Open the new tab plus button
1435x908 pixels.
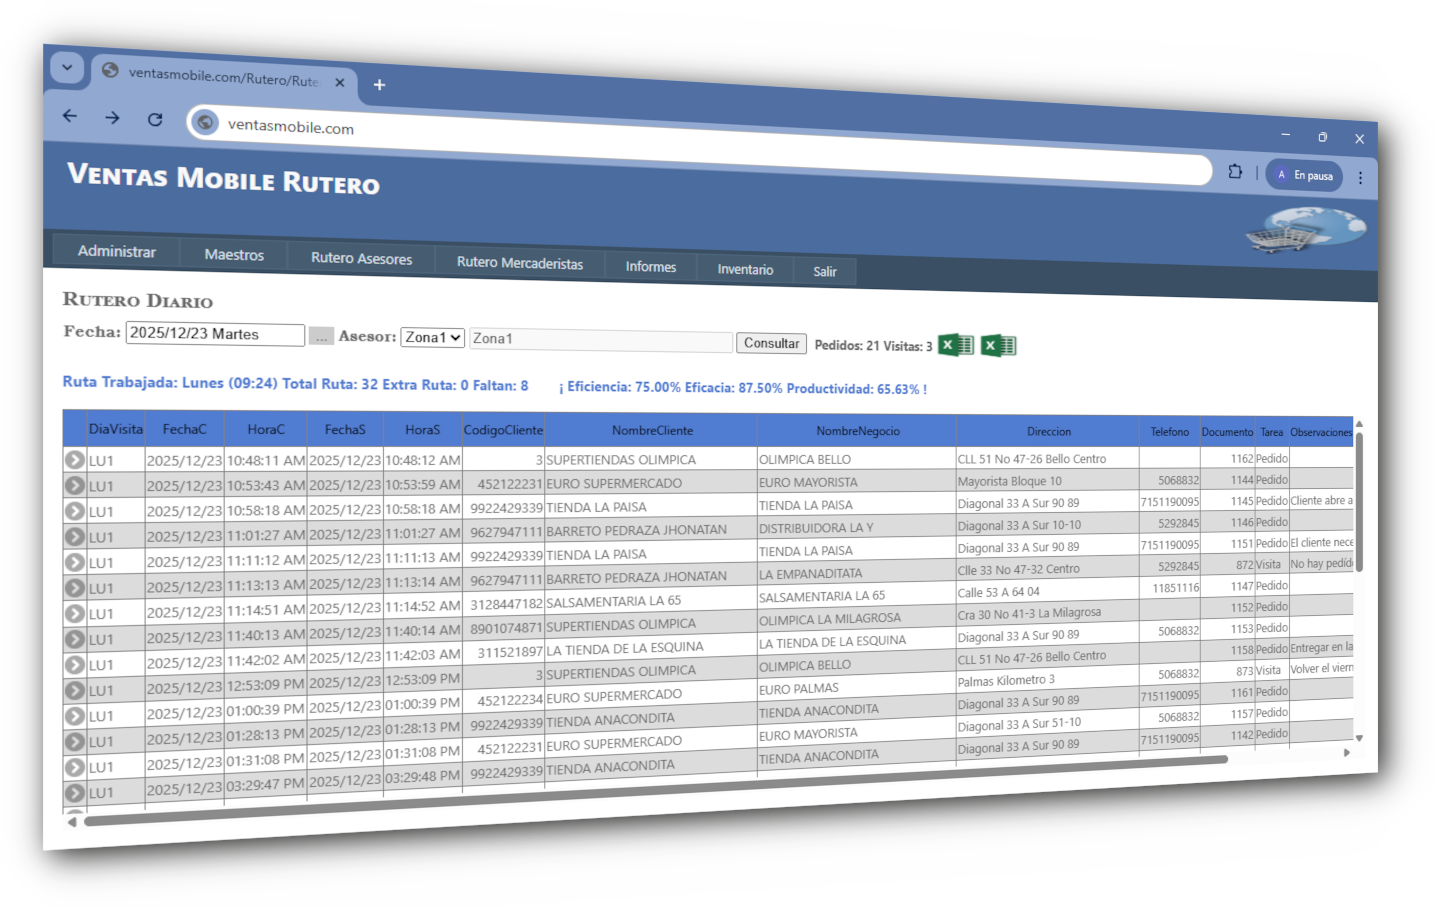(379, 85)
